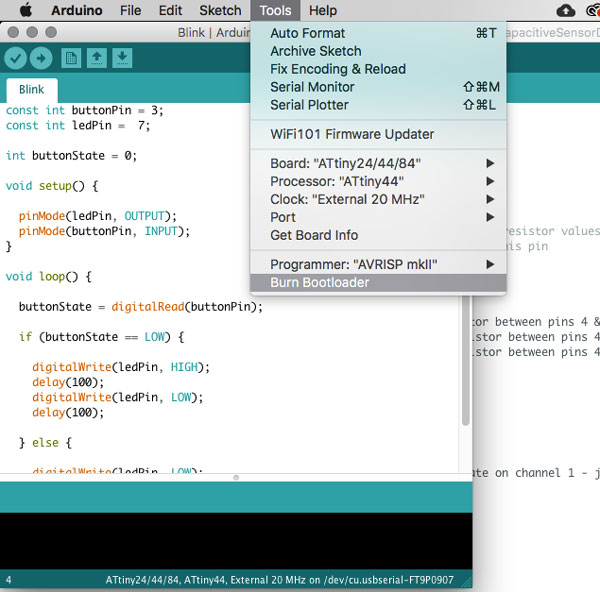Image resolution: width=600 pixels, height=592 pixels.
Task: Launch Serial Plotter
Action: coord(378,105)
